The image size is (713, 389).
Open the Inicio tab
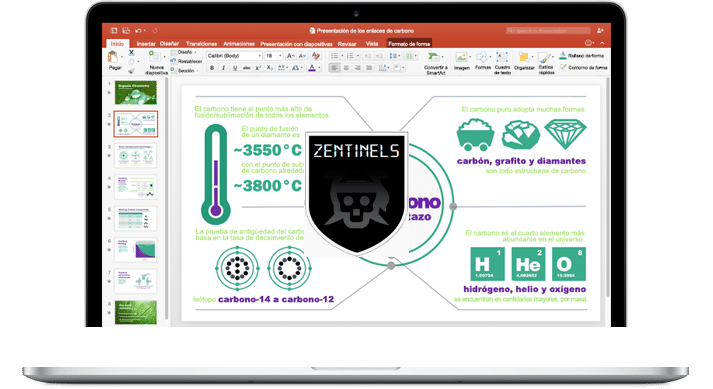tap(117, 44)
